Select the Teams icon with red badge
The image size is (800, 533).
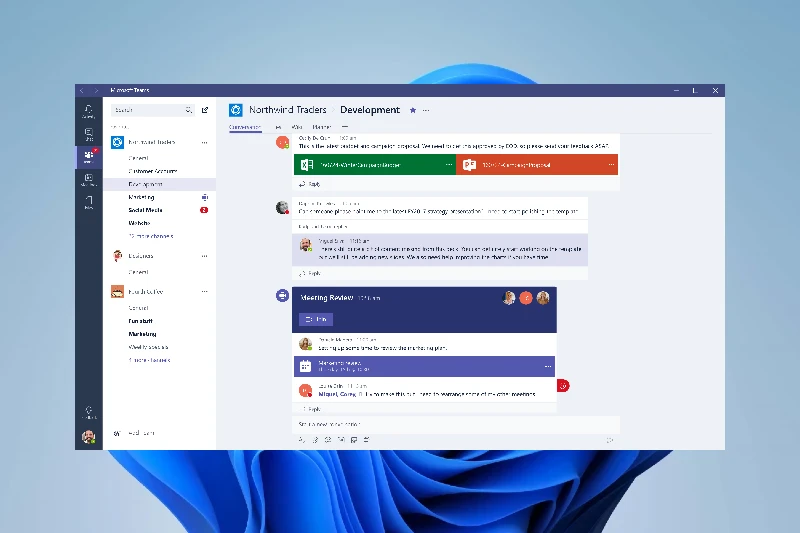click(x=89, y=156)
